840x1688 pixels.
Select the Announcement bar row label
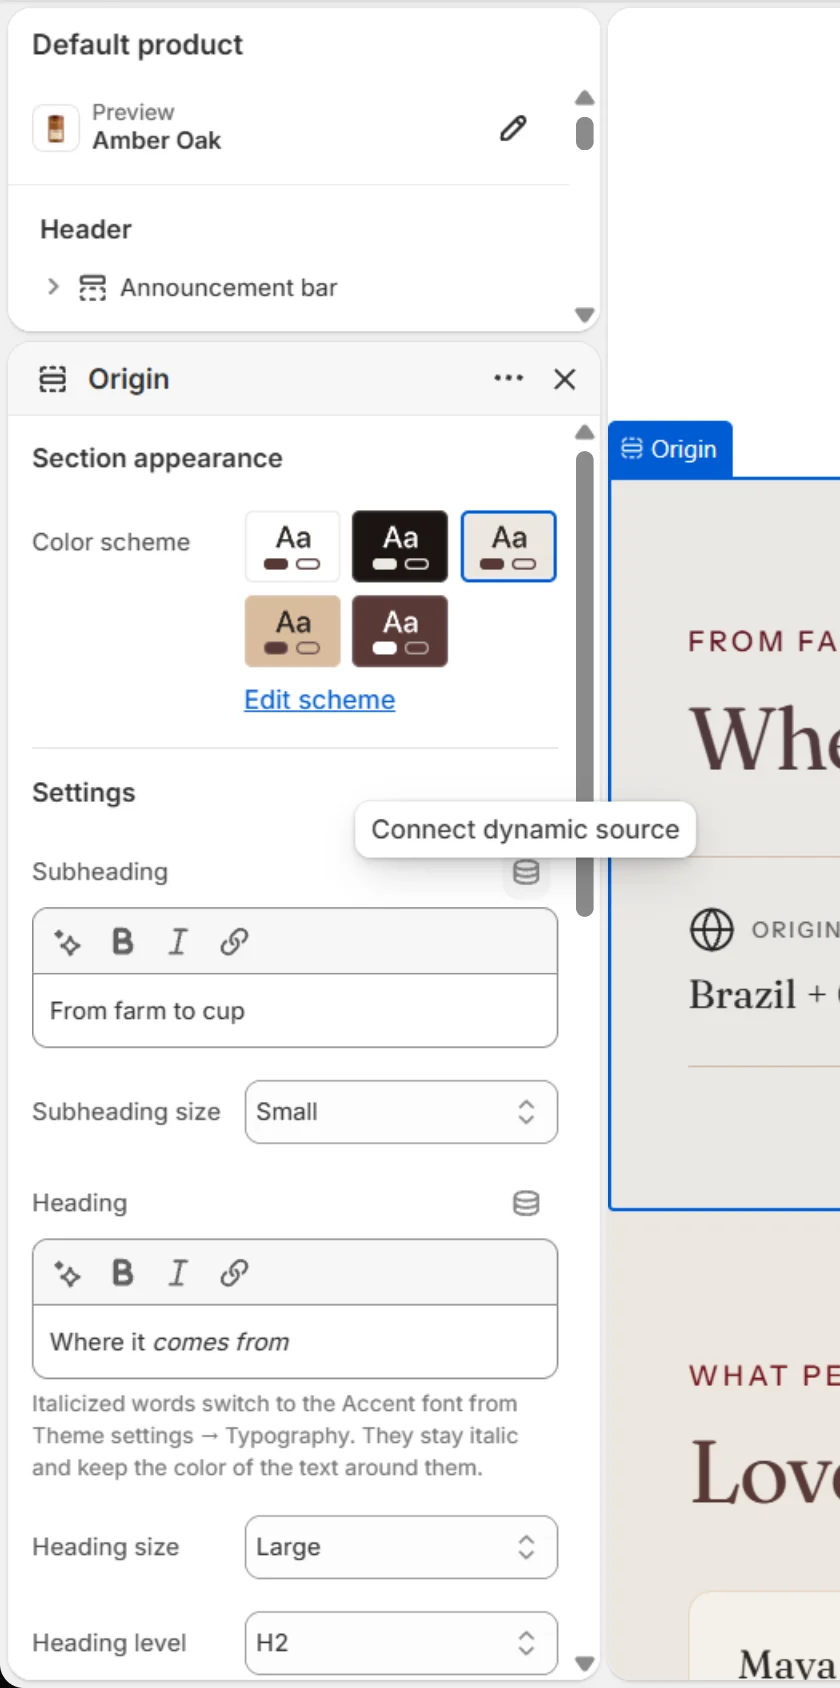coord(229,288)
